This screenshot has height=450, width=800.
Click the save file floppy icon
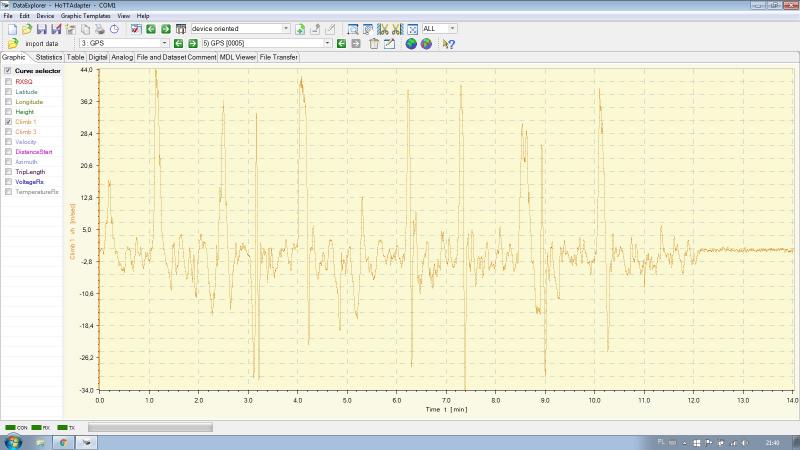[42, 29]
